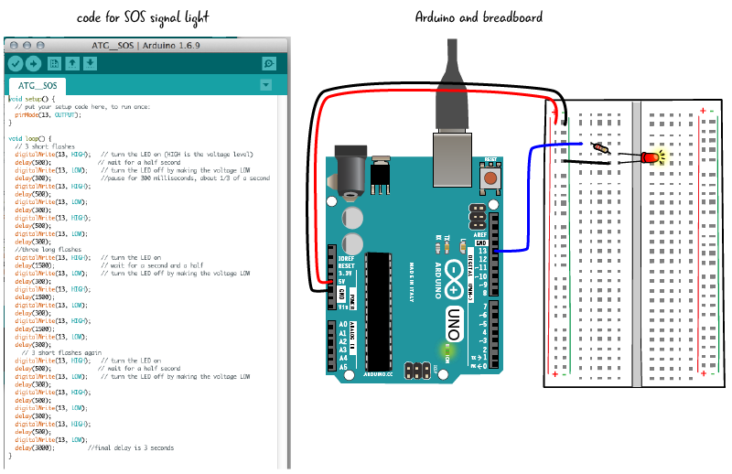The height and width of the screenshot is (474, 732).
Task: Click the '// wait for a second and a half' comment
Action: 152,265
